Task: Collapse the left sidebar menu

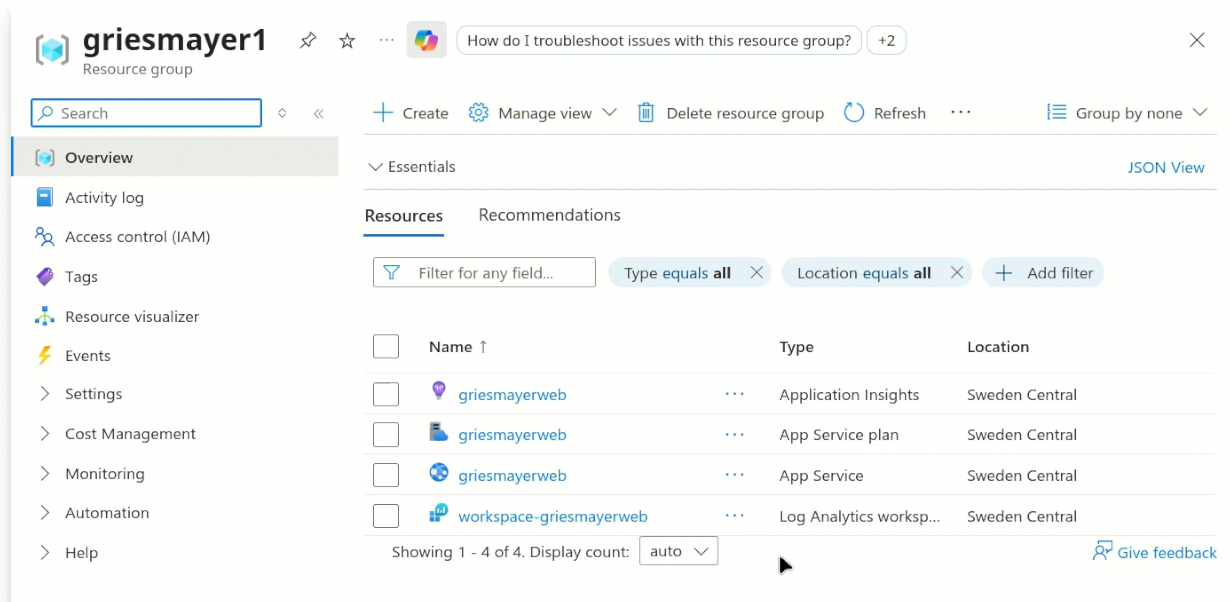Action: pos(318,114)
